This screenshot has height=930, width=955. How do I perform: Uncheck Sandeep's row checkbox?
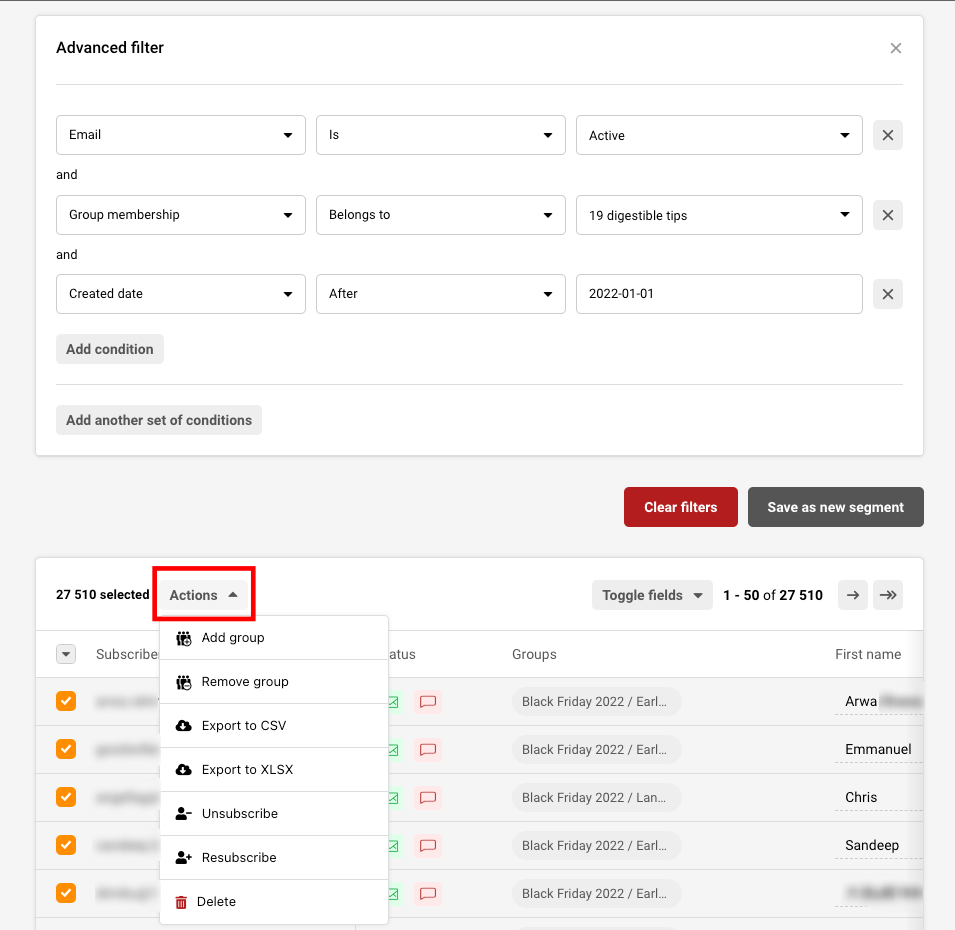pyautogui.click(x=66, y=845)
